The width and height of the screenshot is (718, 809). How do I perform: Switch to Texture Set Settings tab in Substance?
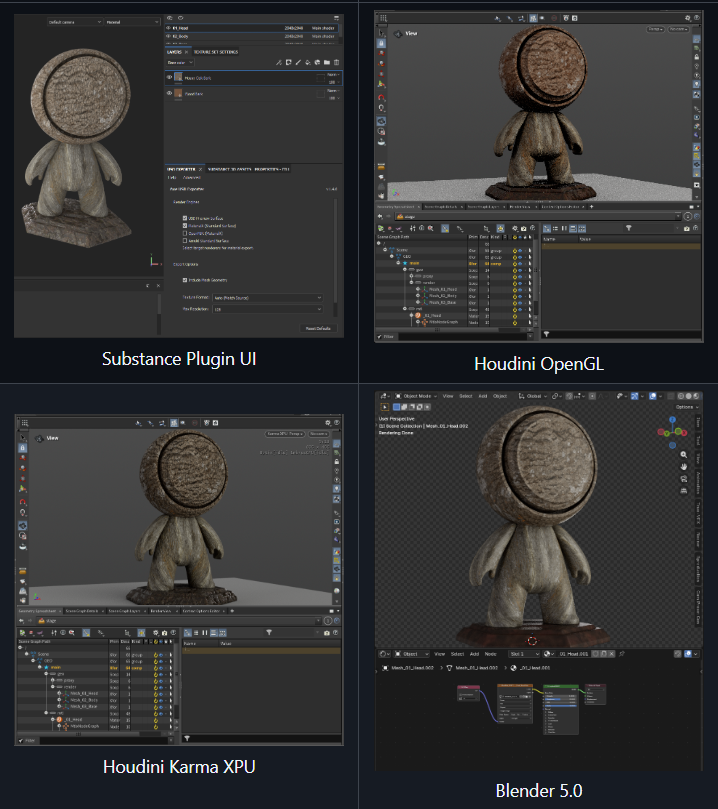click(x=216, y=52)
